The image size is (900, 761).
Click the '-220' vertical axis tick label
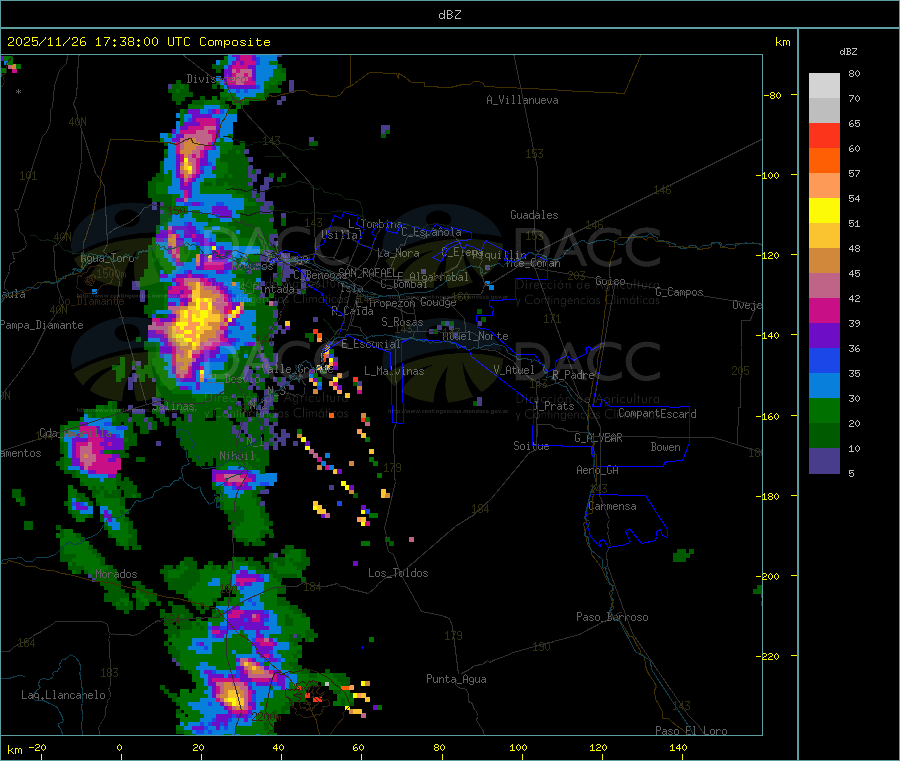767,656
